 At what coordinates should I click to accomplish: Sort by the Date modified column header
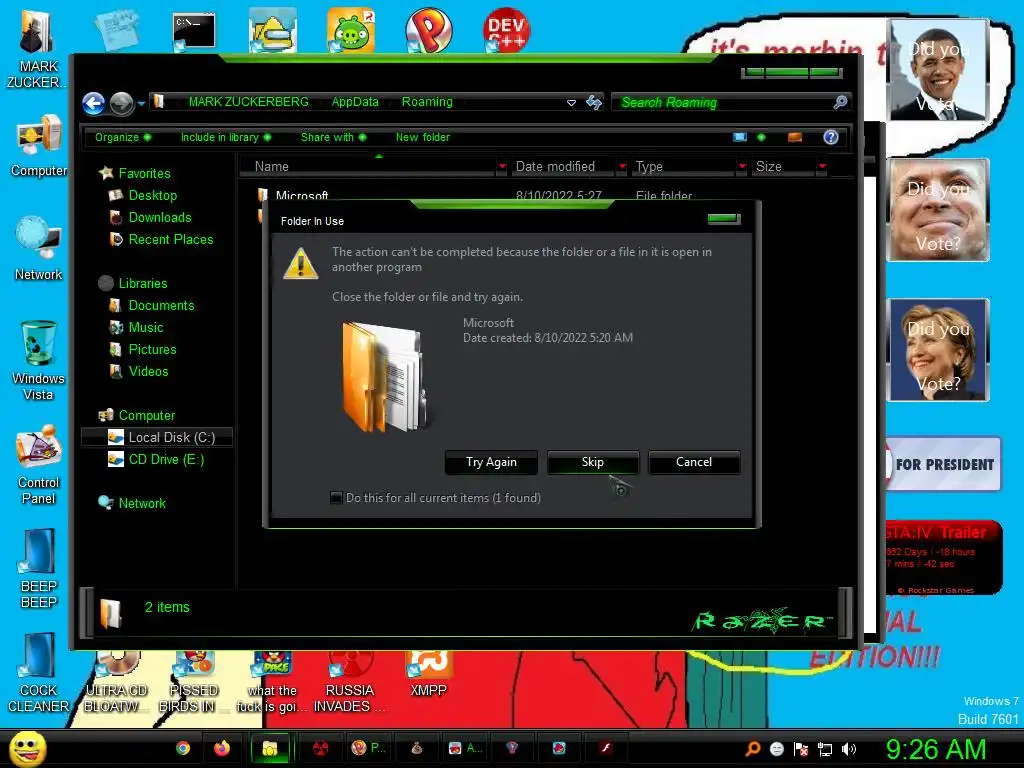562,167
